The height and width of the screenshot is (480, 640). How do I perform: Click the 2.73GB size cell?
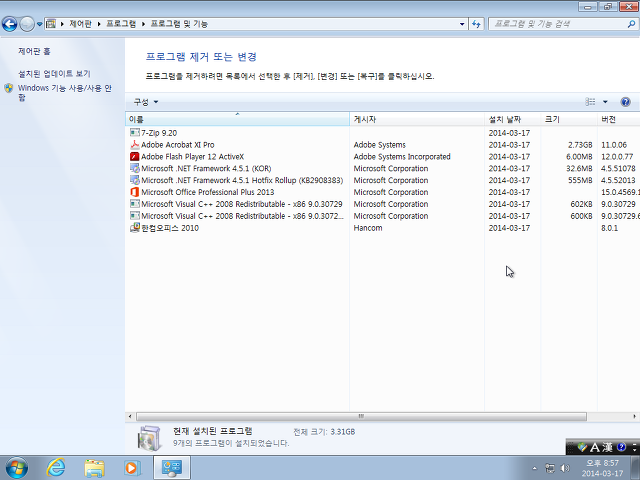[580, 144]
